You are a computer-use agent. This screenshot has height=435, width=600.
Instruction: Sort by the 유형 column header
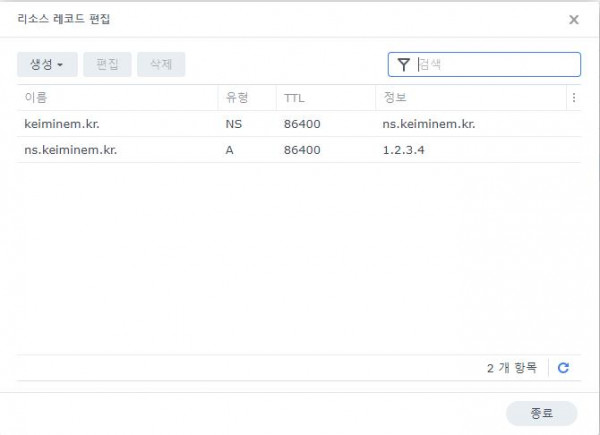(236, 98)
